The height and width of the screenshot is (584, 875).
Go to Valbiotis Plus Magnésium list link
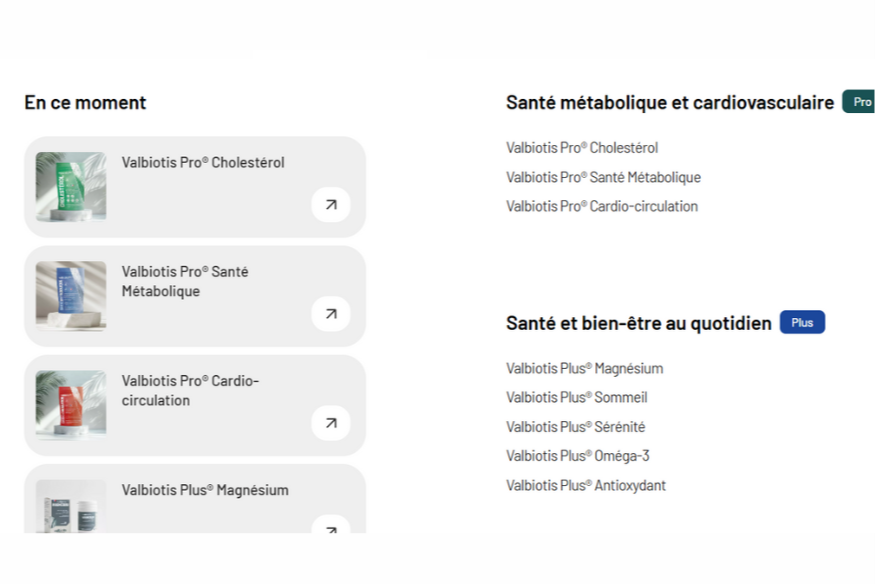(584, 368)
